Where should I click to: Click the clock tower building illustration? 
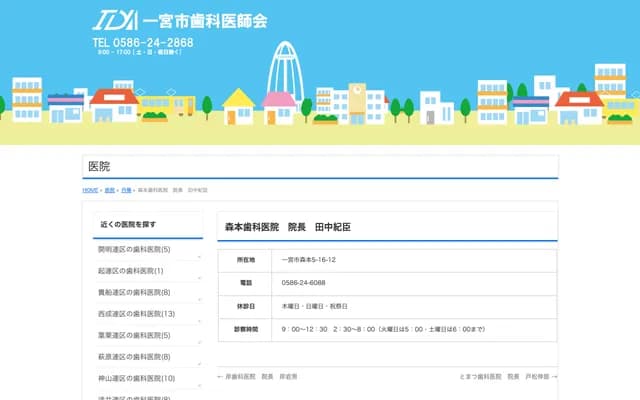[355, 101]
